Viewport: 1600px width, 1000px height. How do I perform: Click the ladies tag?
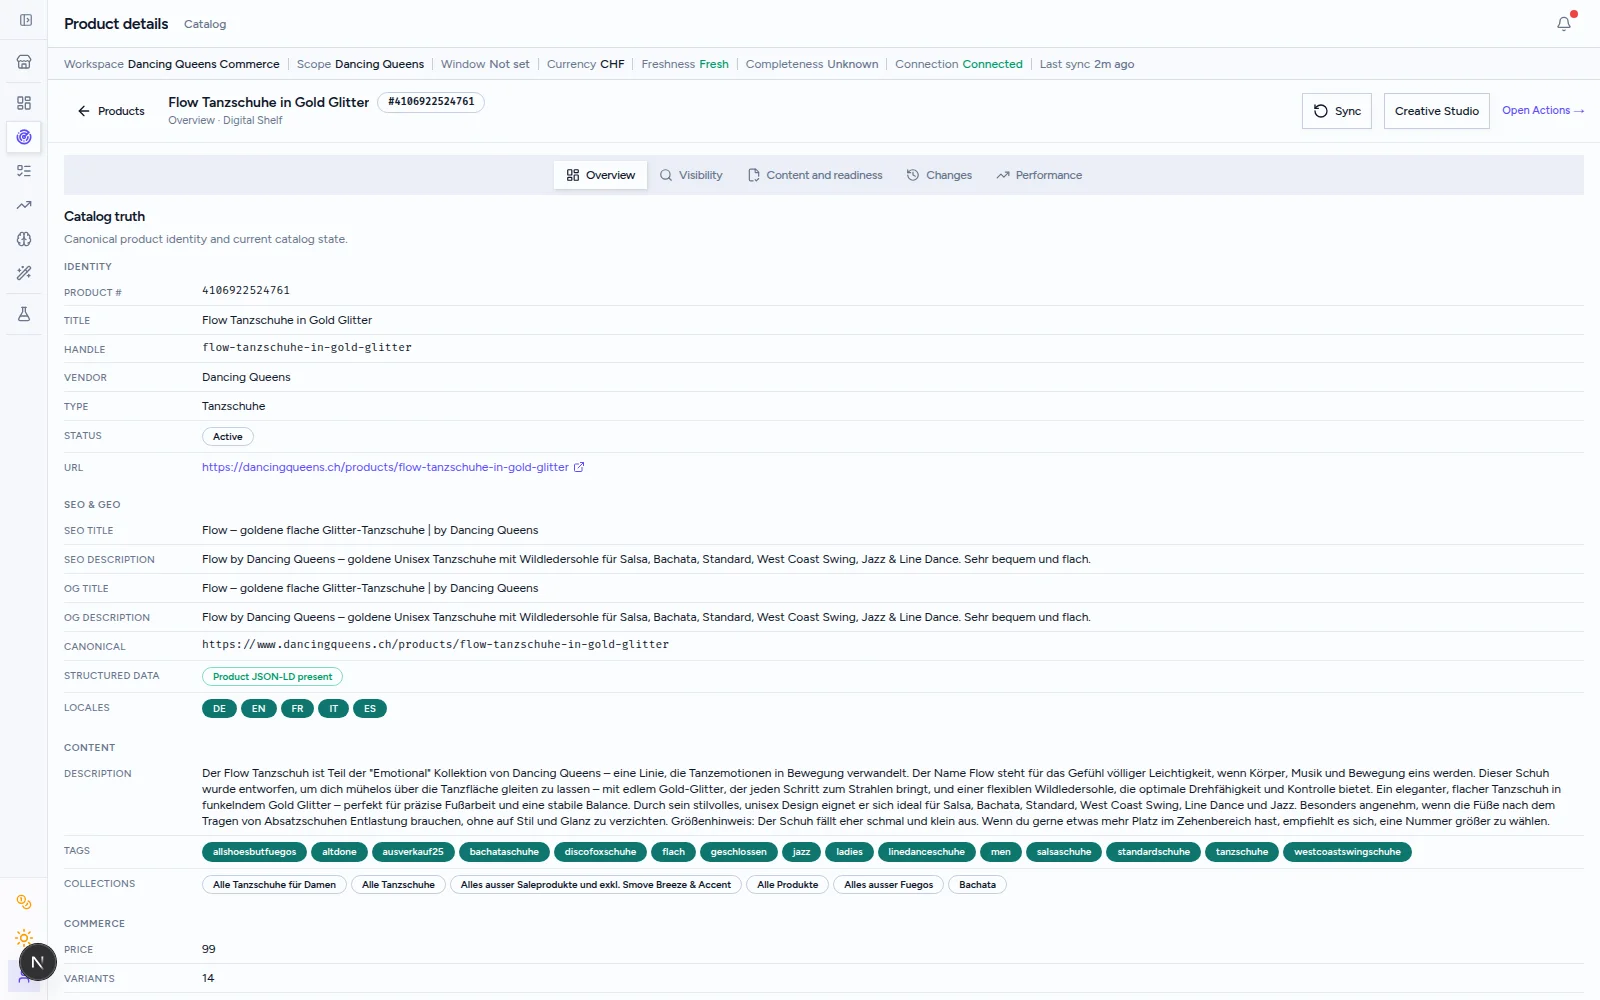click(x=850, y=852)
